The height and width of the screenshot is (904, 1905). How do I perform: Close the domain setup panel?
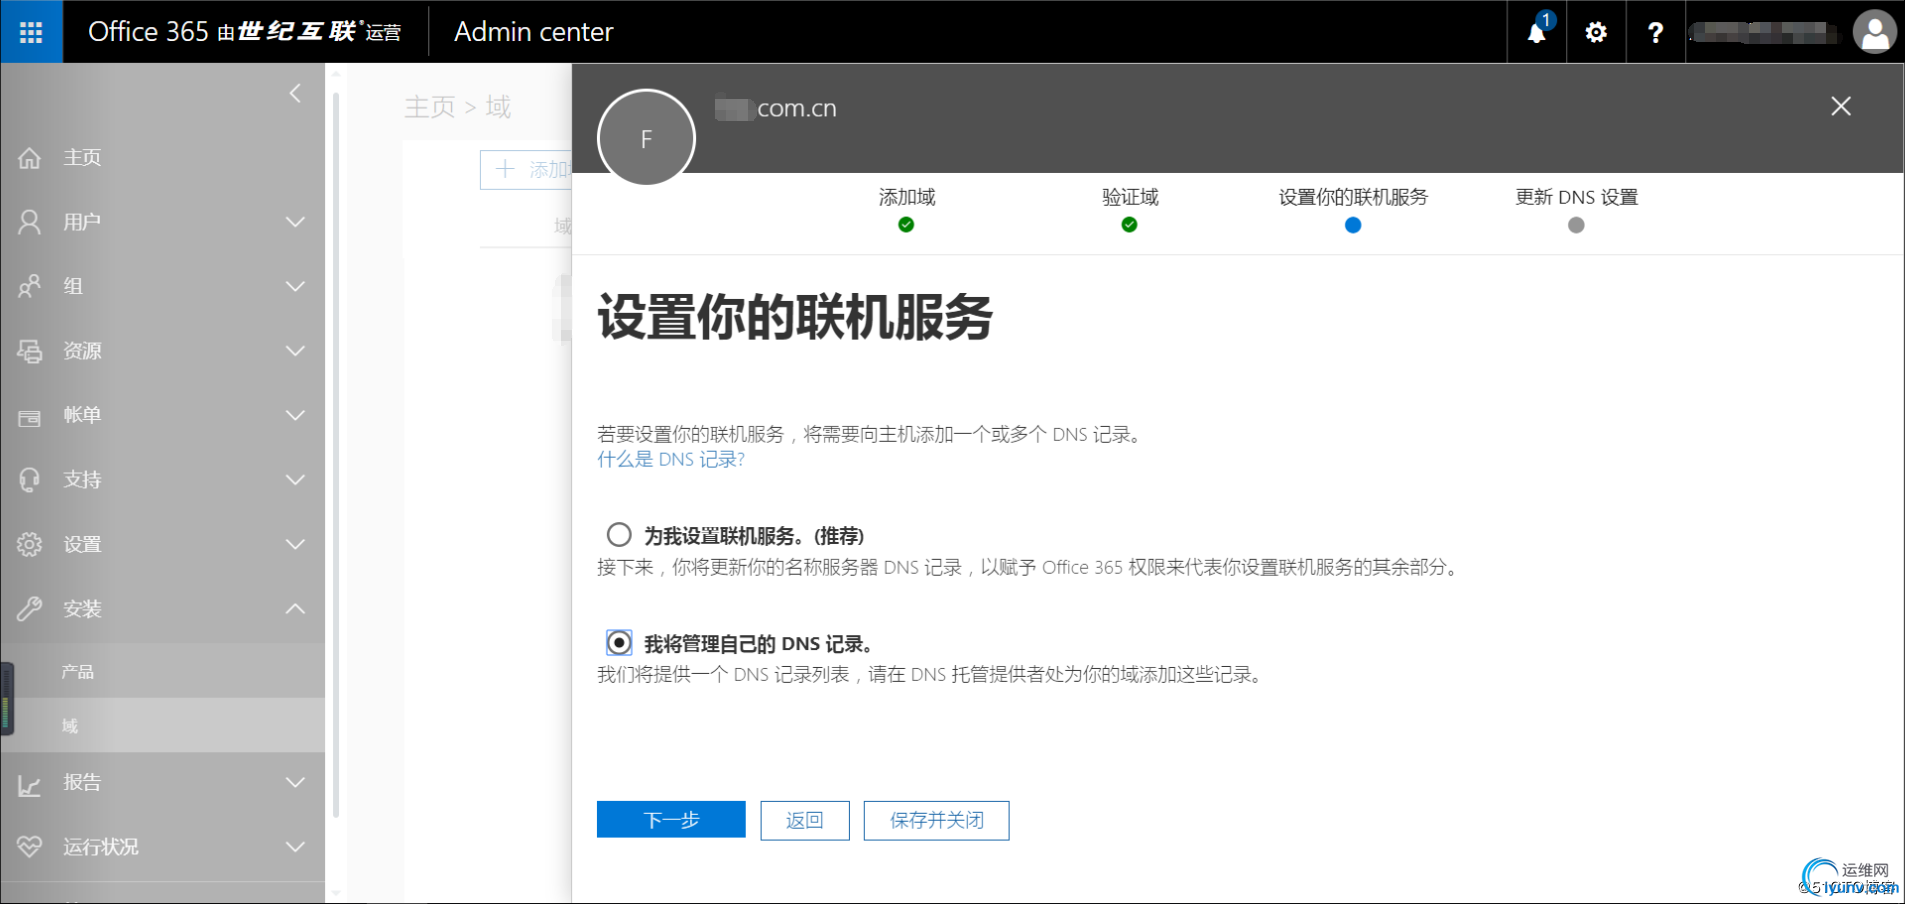[1840, 106]
